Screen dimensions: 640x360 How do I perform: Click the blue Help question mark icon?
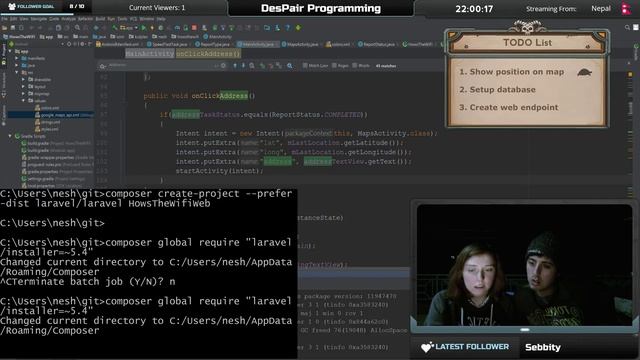coord(288,27)
